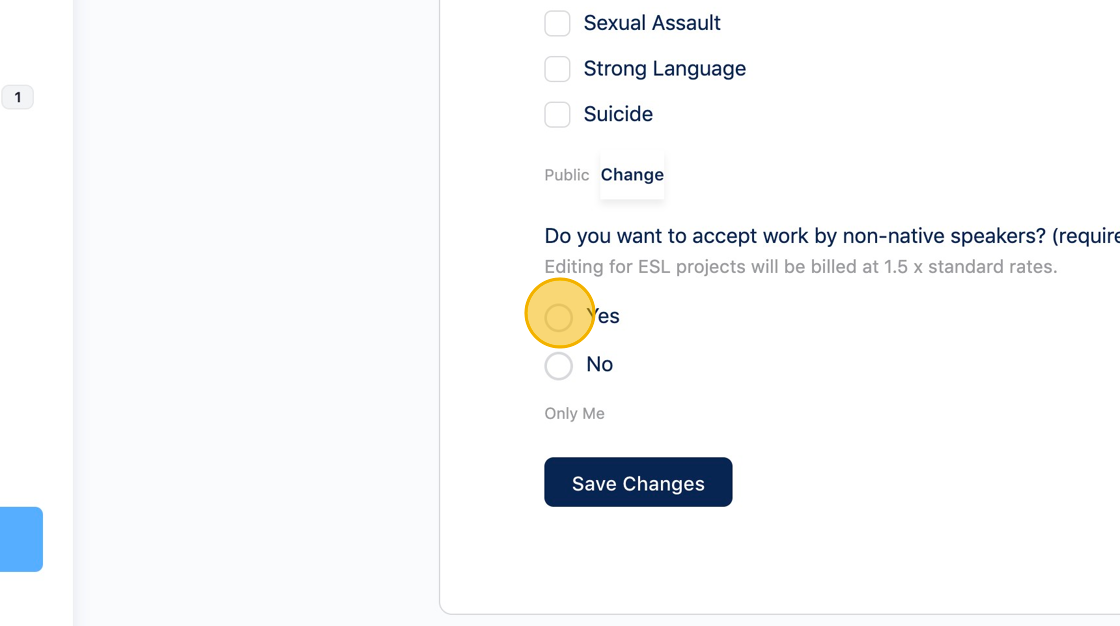Click Change next to Public visibility
Viewport: 1120px width, 626px height.
[x=632, y=175]
